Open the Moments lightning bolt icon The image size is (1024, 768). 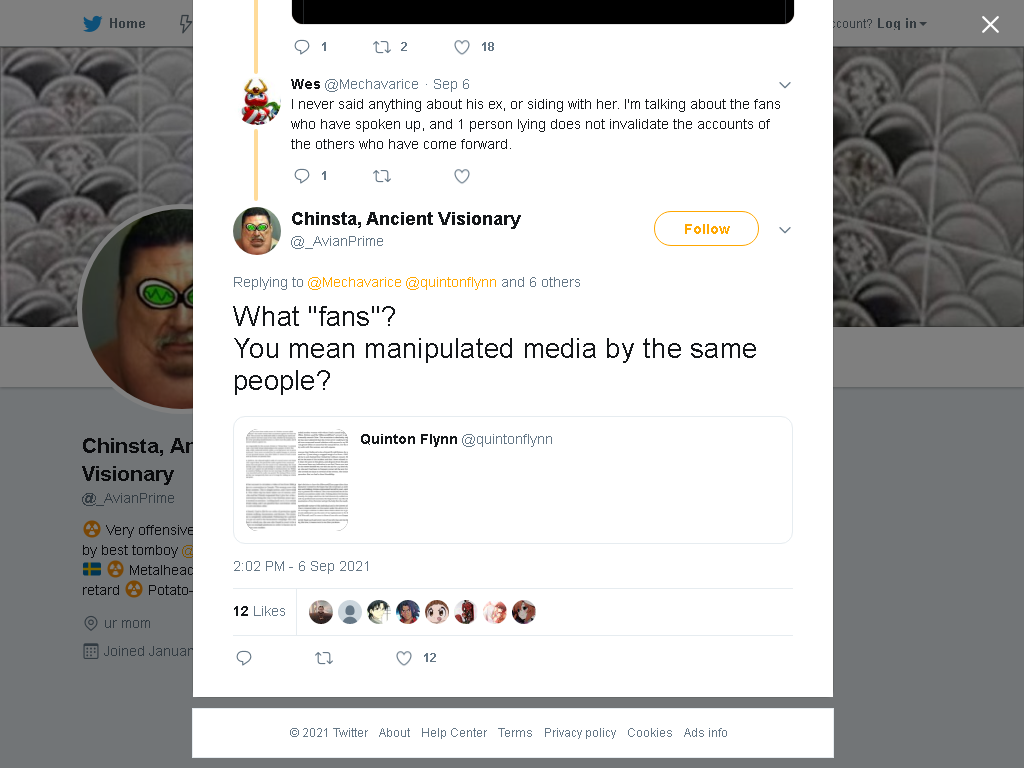tap(185, 24)
